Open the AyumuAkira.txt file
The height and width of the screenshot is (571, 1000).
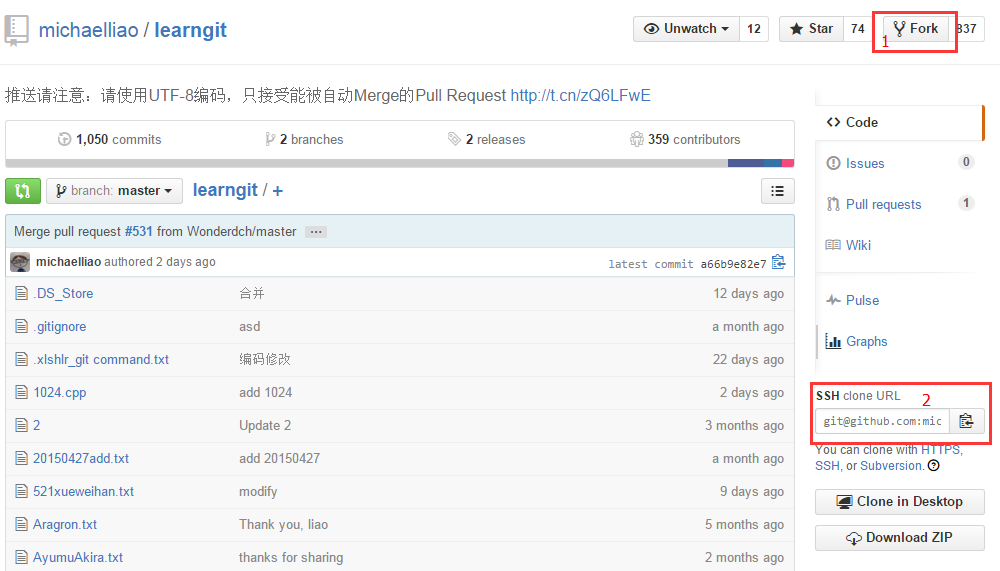(x=78, y=558)
